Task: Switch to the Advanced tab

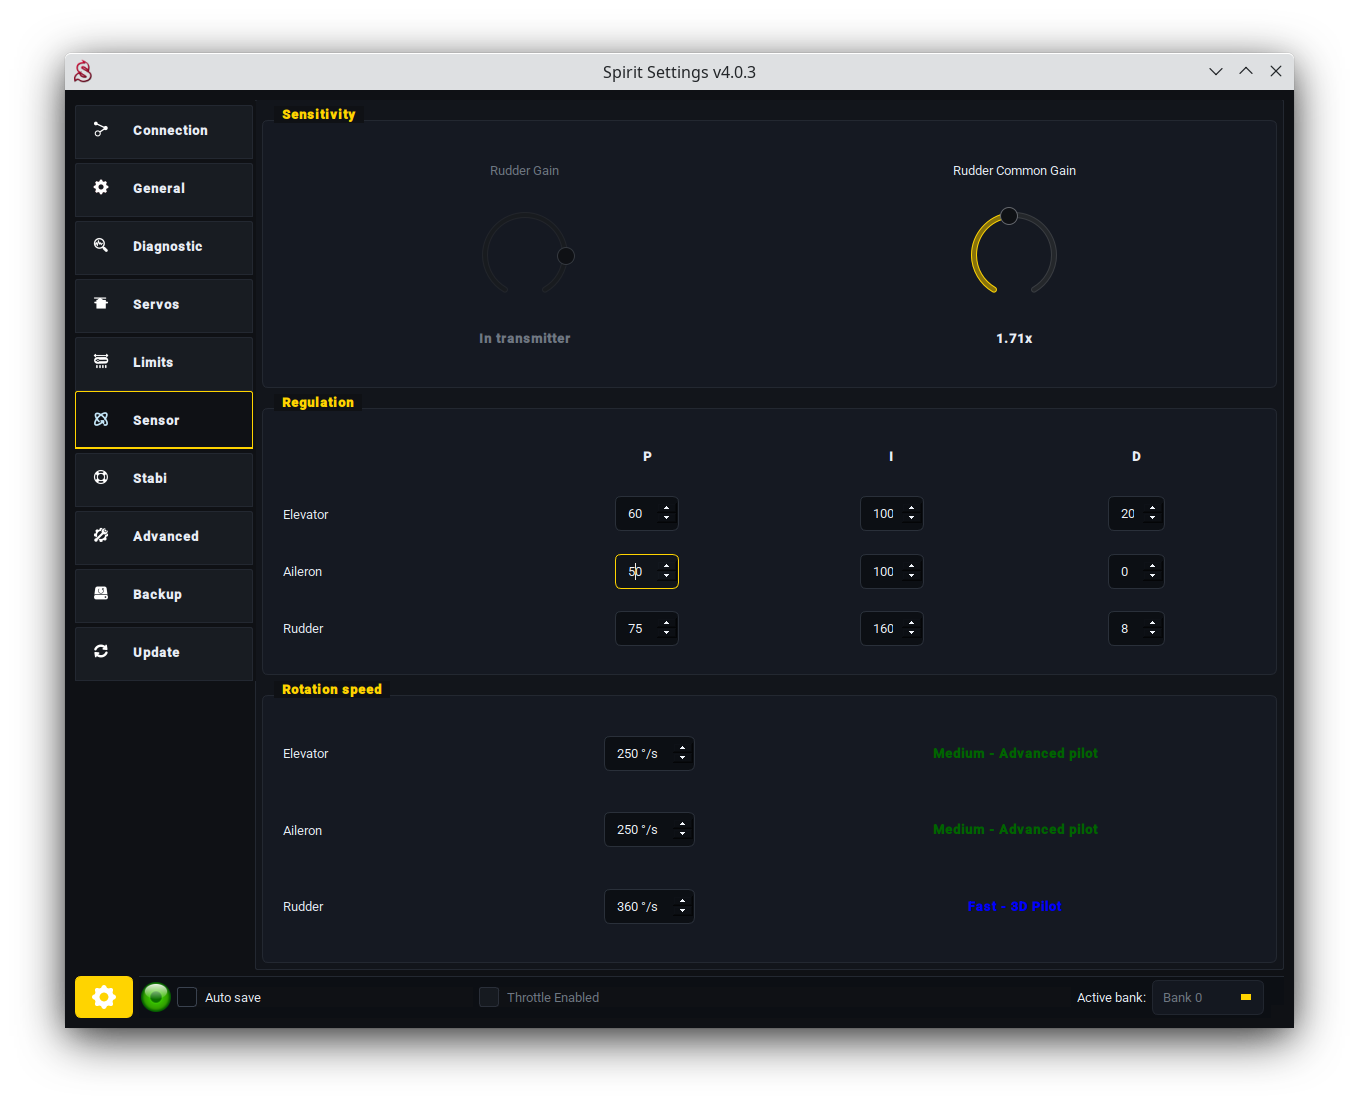Action: [164, 537]
